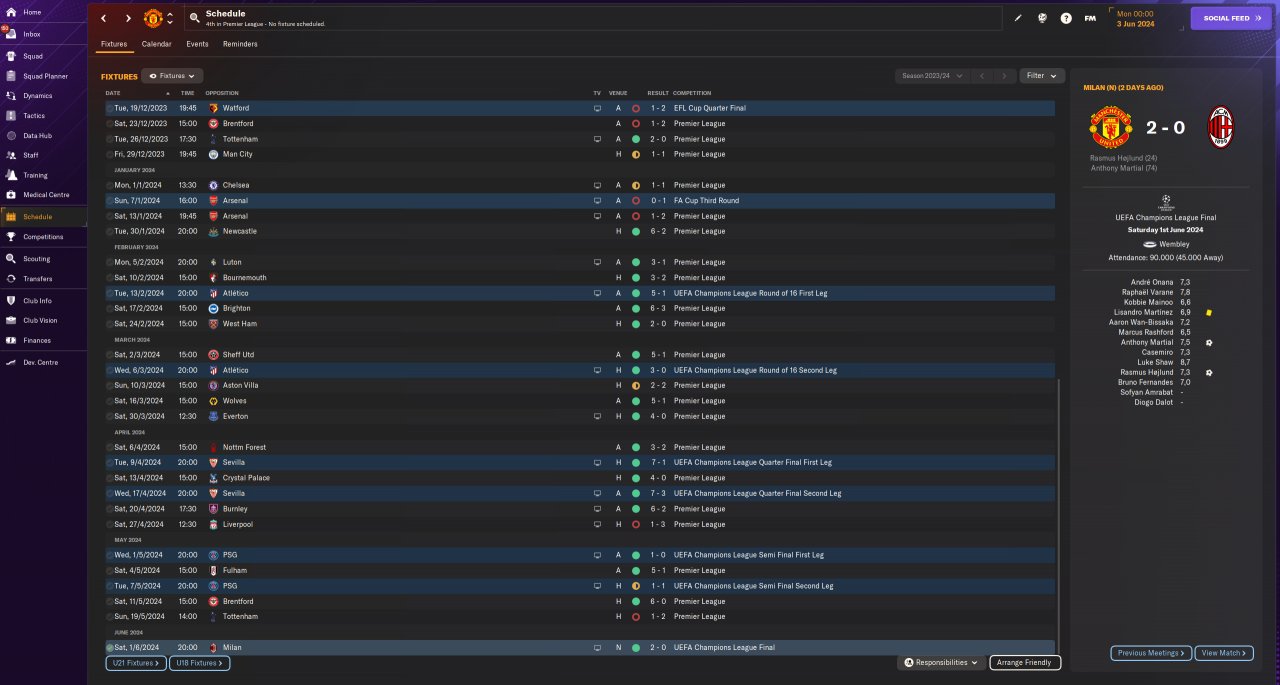
Task: Click the Social Feed button
Action: tap(1231, 18)
